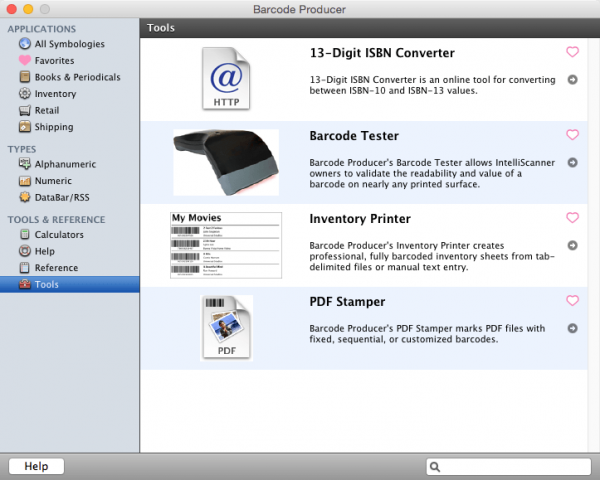This screenshot has height=480, width=600.
Task: Click the pink Favorites heart icon in sidebar
Action: click(x=25, y=60)
